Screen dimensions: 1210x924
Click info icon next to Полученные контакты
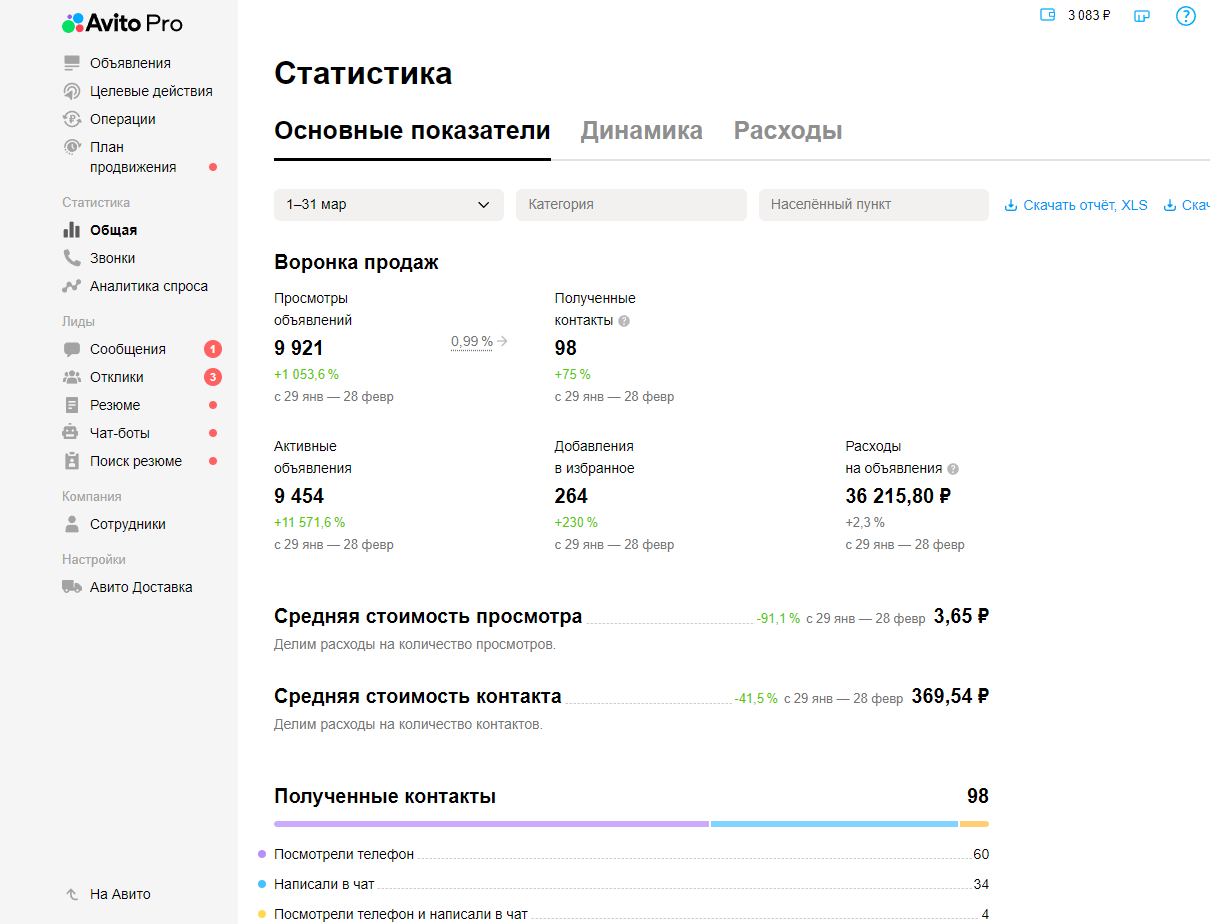624,321
